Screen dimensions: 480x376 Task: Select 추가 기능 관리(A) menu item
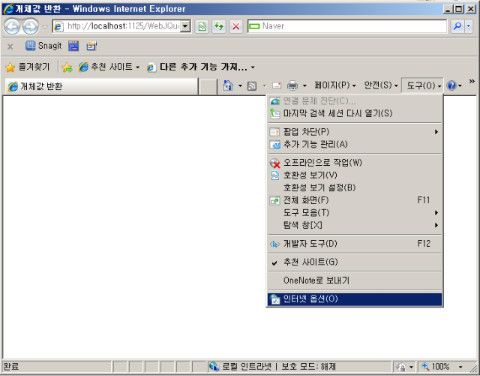click(355, 145)
